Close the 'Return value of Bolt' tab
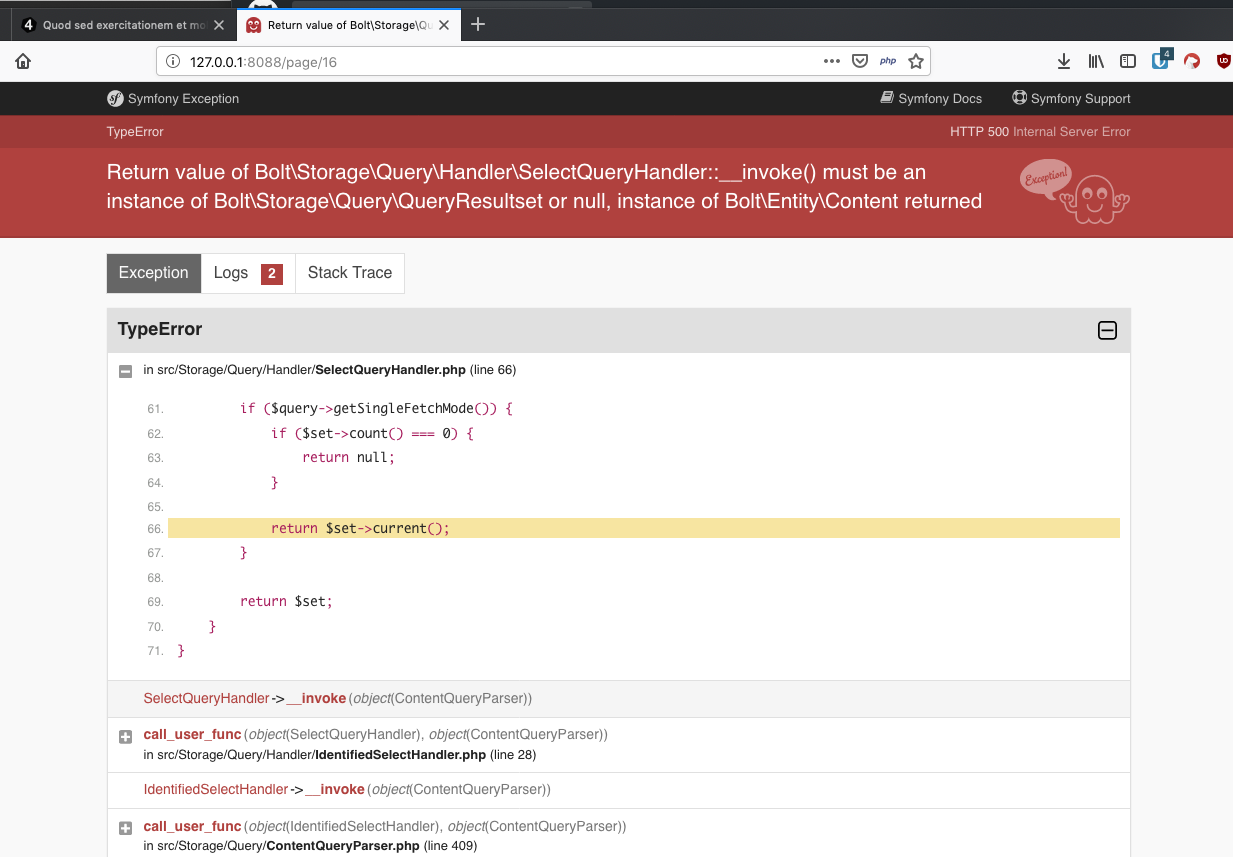This screenshot has width=1233, height=857. 446,25
